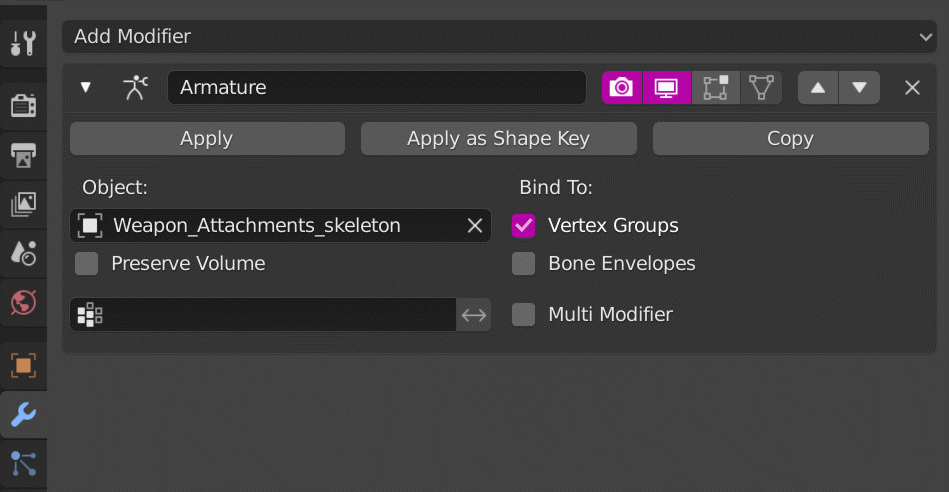The height and width of the screenshot is (492, 949).
Task: Click Apply as Shape Key
Action: (x=498, y=139)
